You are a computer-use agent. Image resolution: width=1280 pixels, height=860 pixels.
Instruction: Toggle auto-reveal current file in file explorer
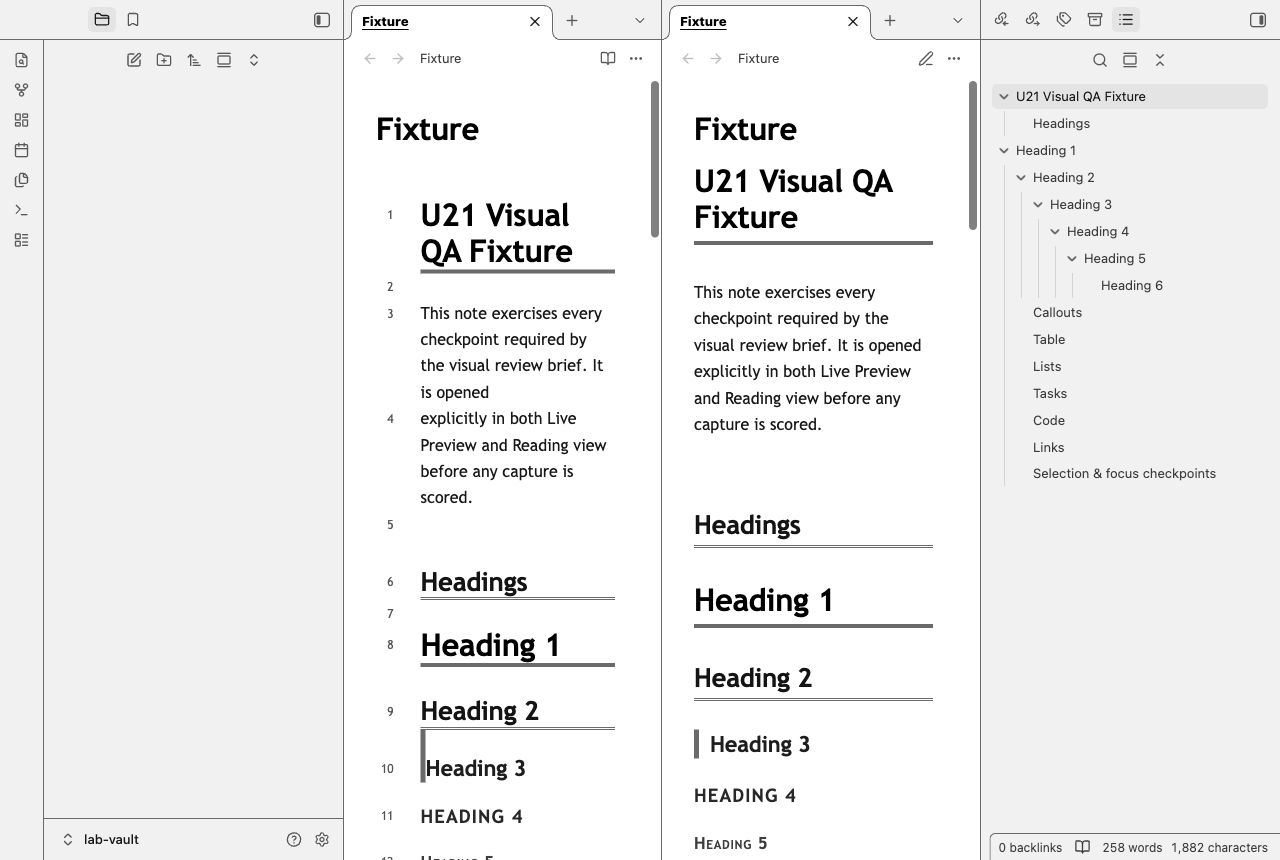224,60
